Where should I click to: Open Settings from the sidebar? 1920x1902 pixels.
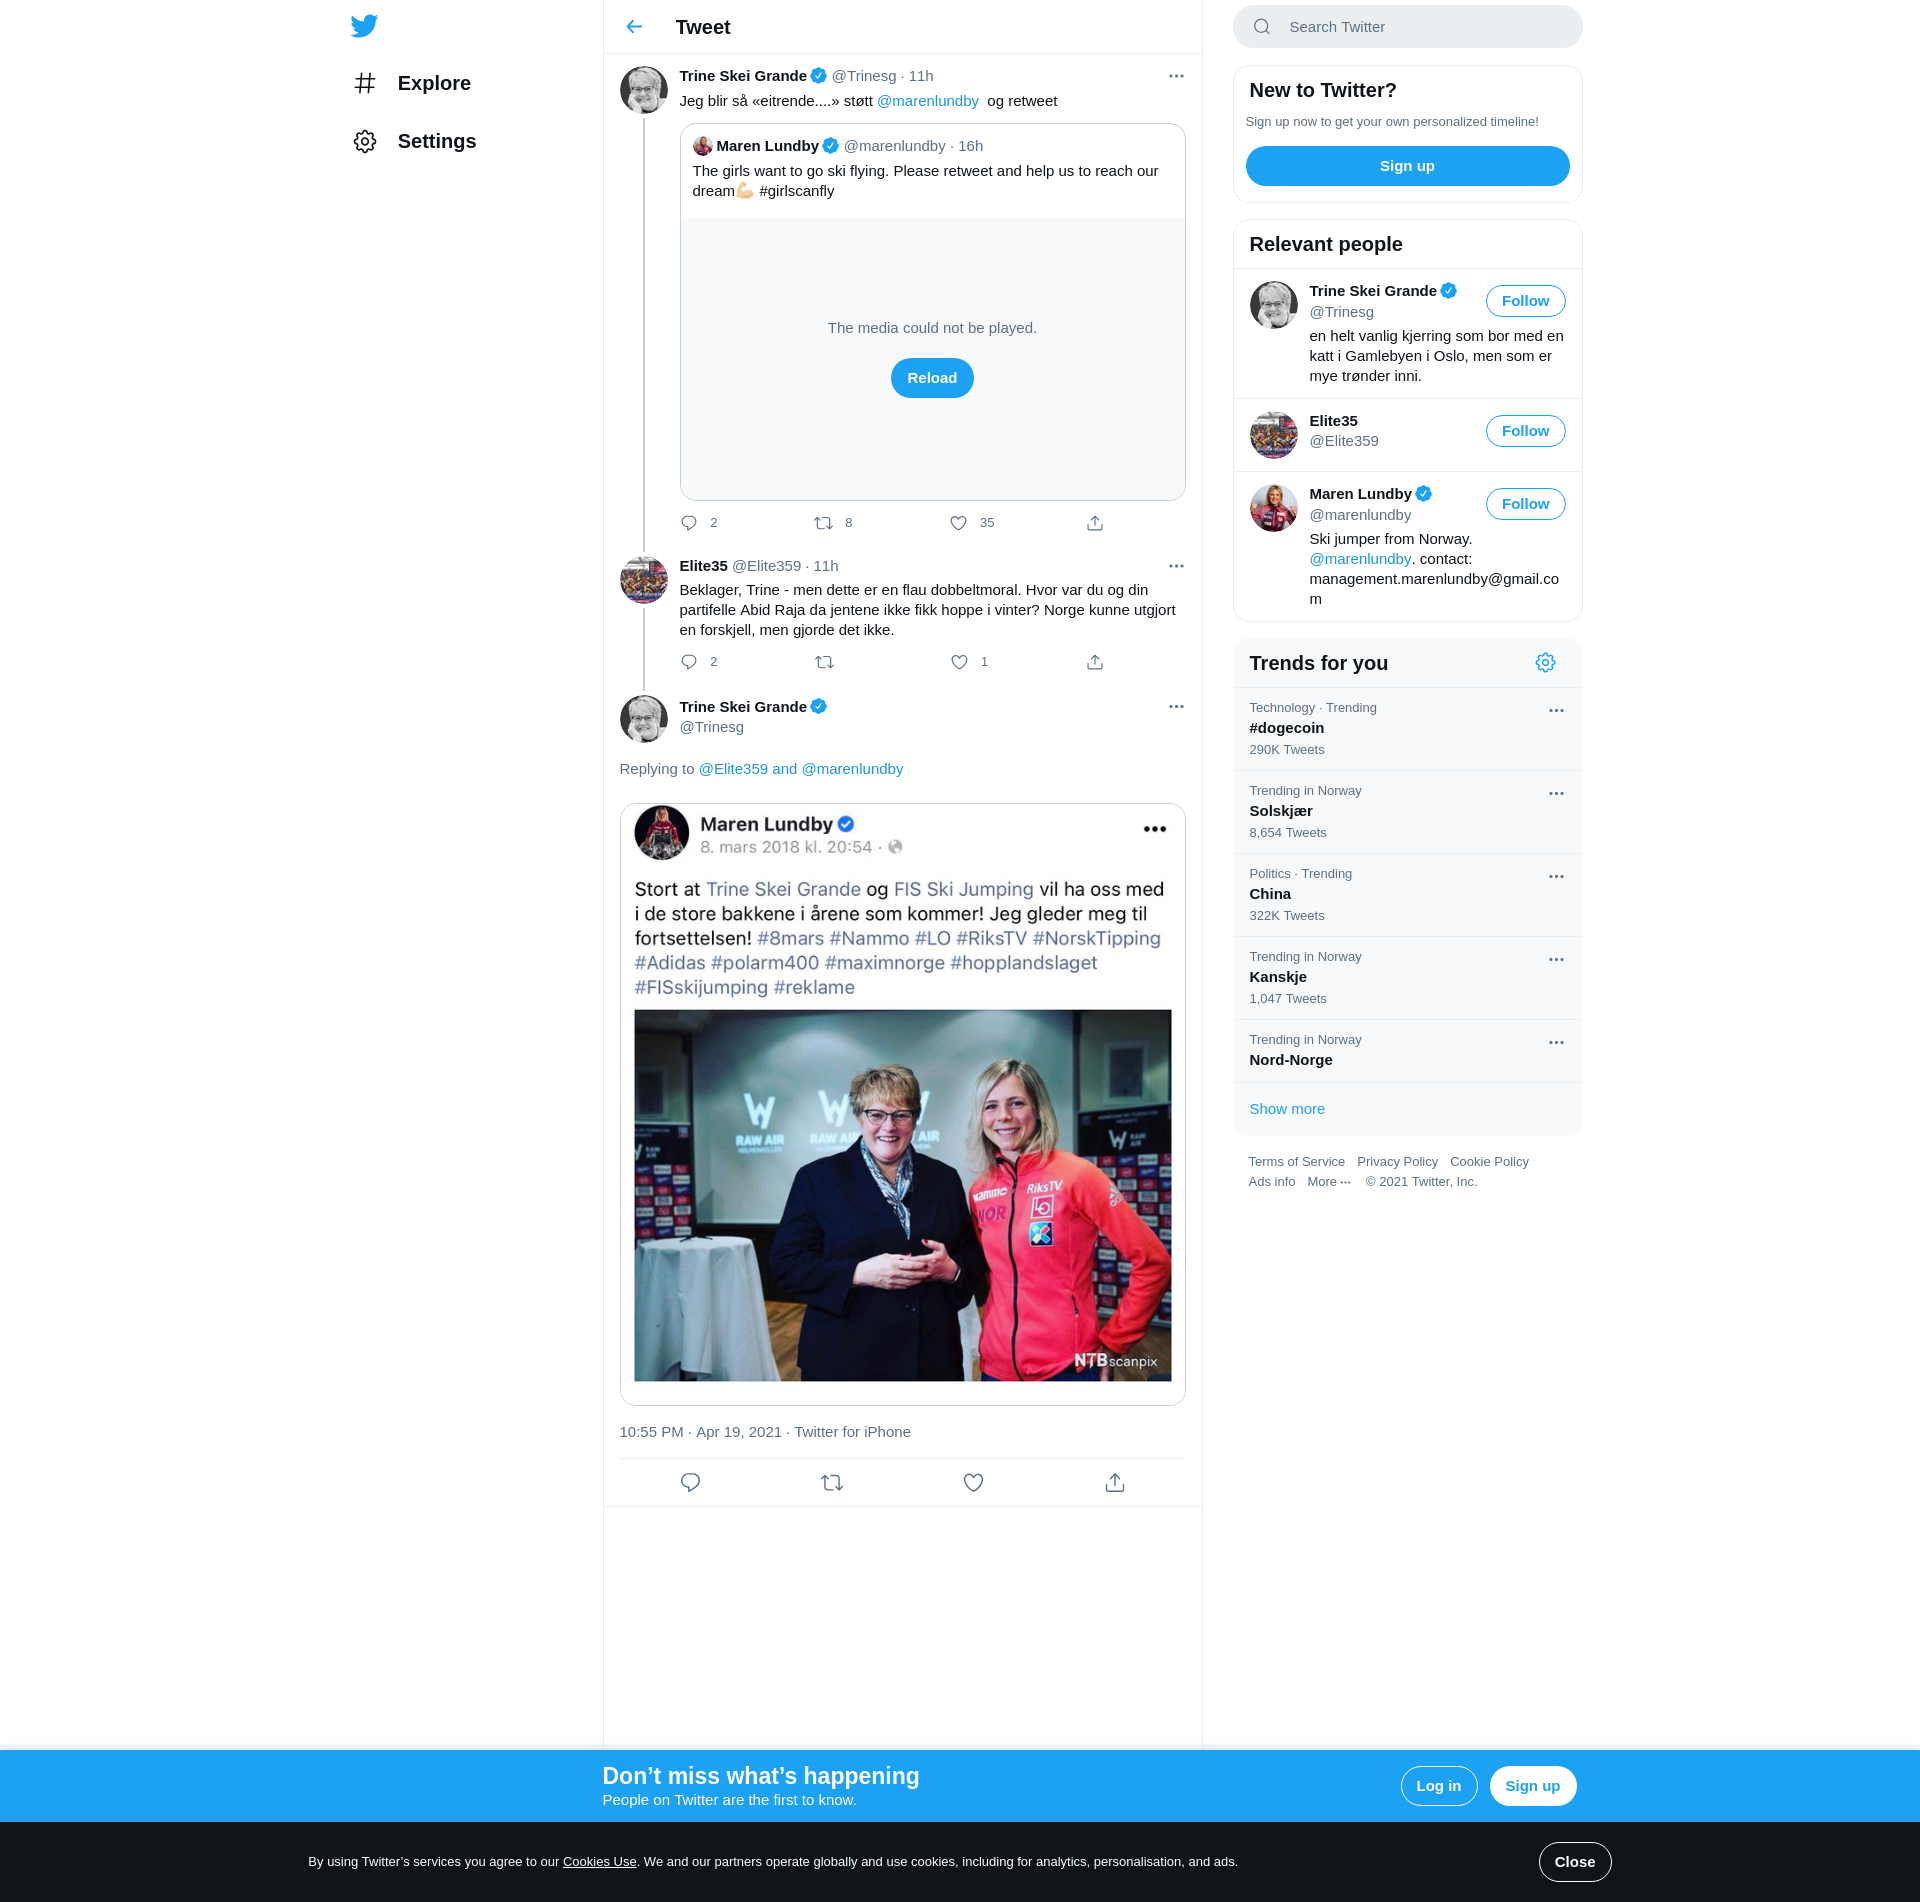coord(414,141)
